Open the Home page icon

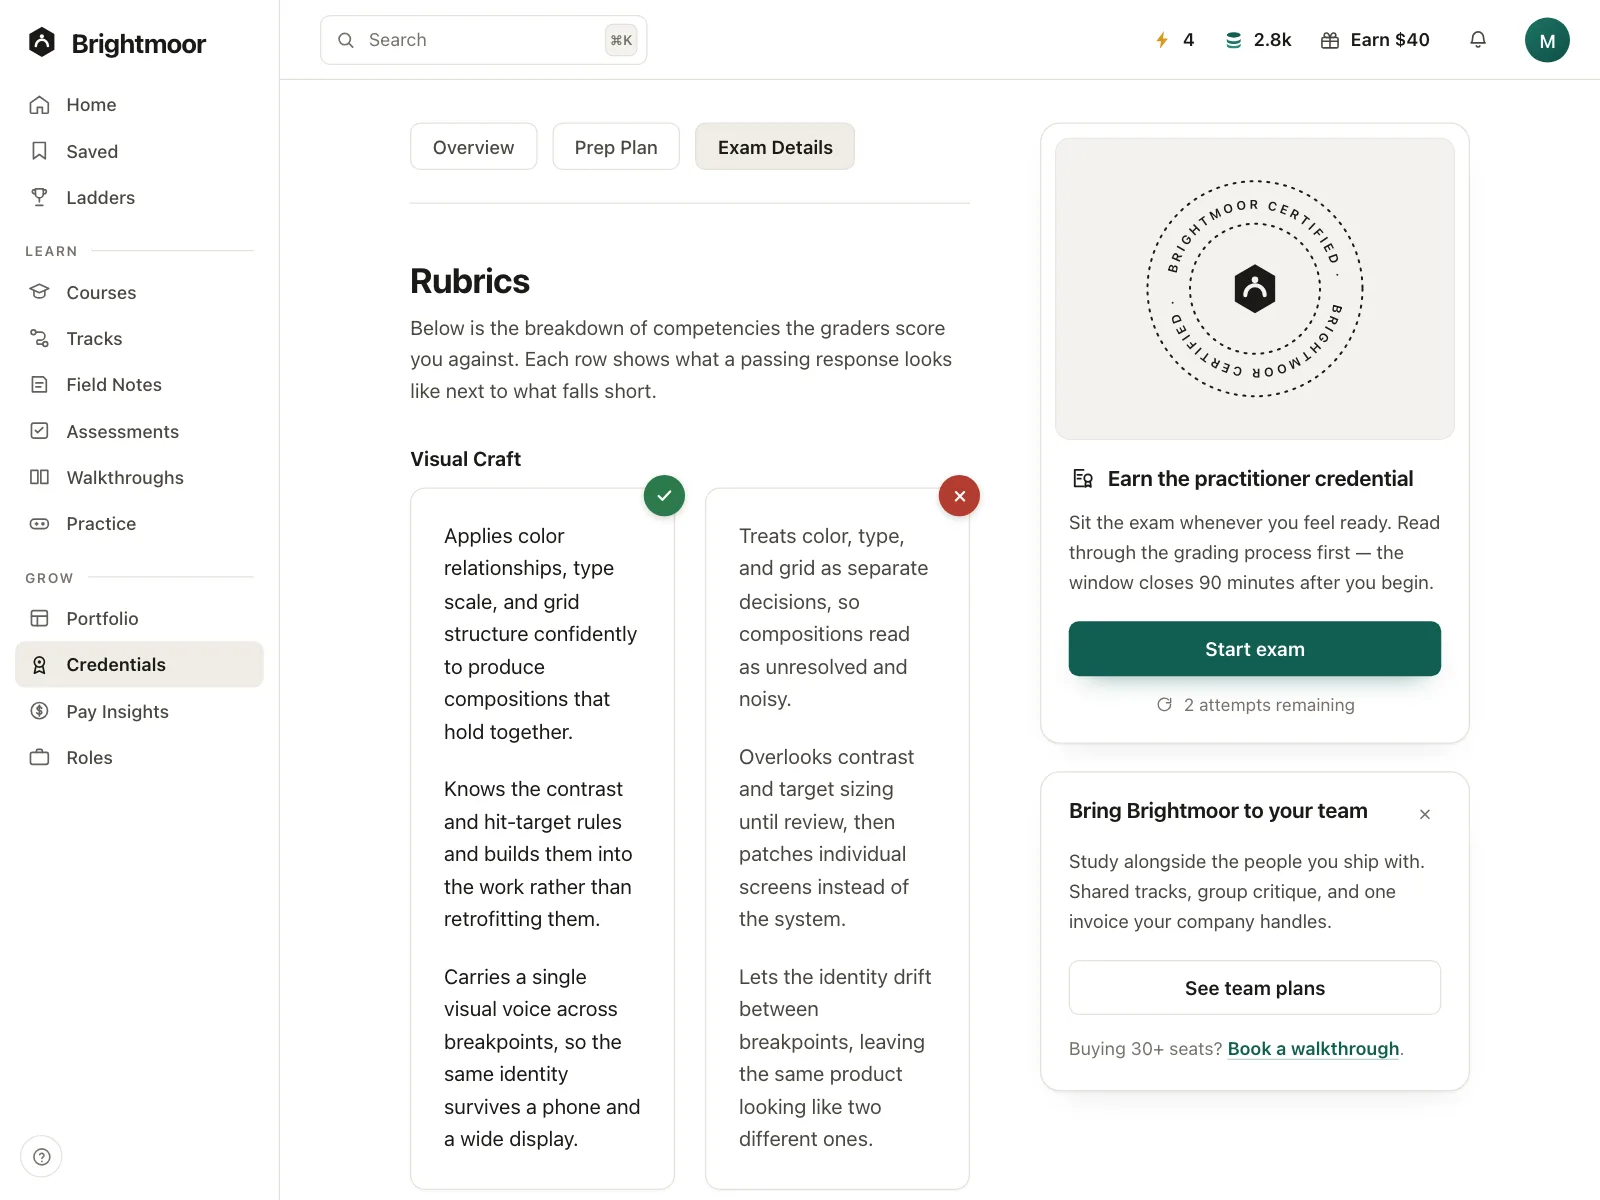(x=40, y=105)
